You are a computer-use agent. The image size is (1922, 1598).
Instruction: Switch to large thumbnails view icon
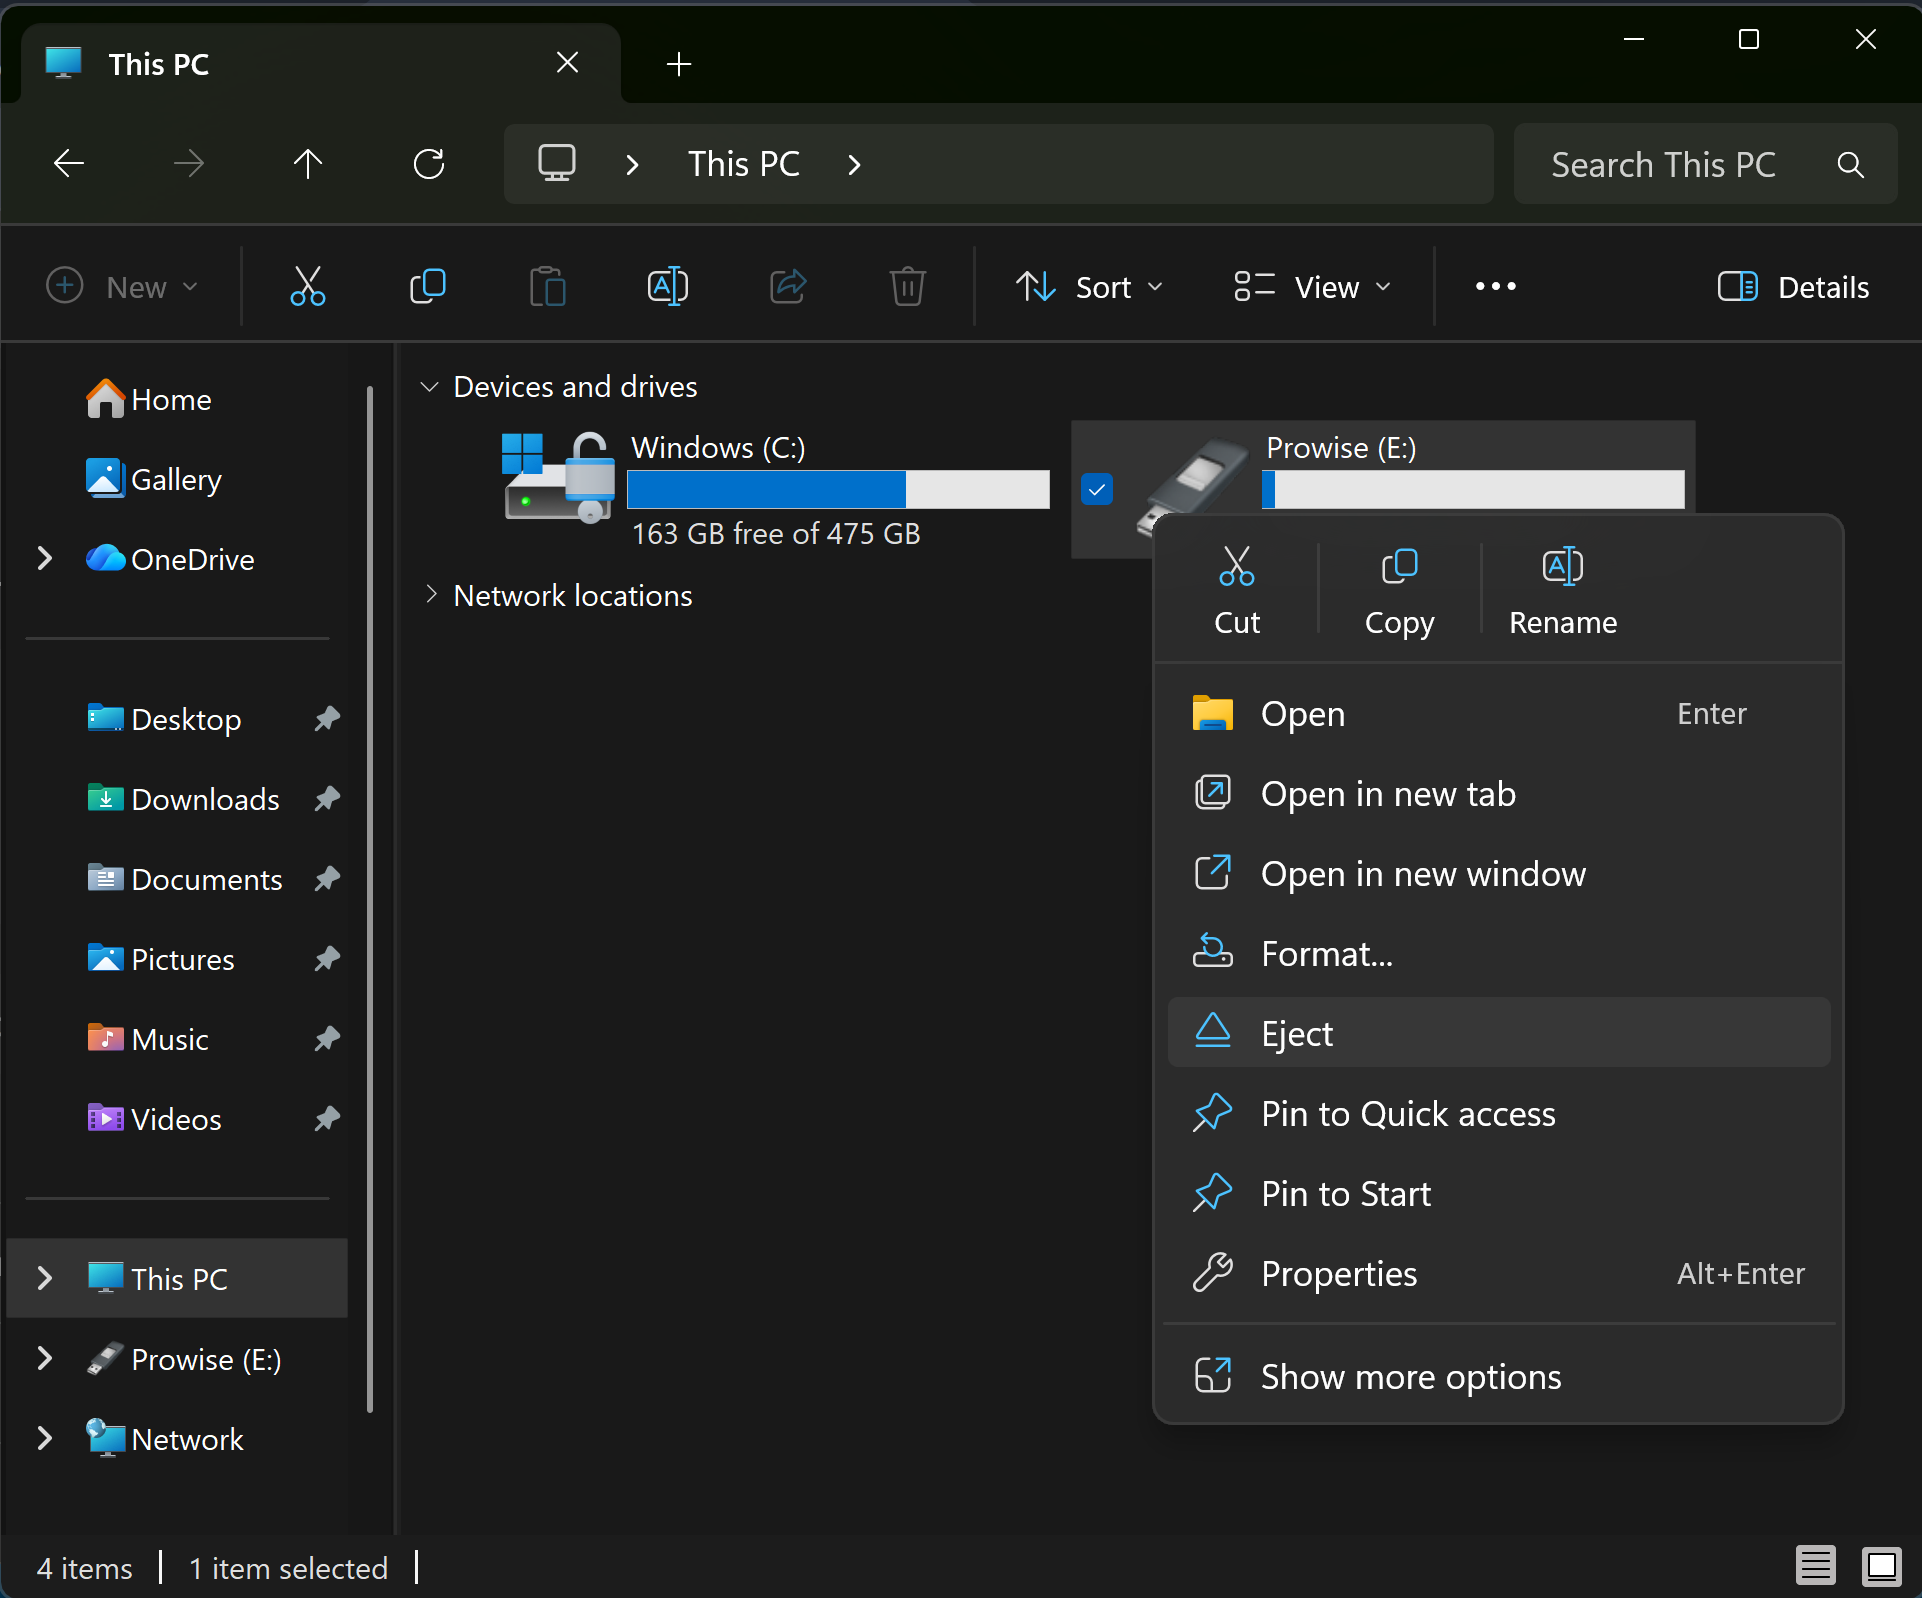(x=1881, y=1566)
